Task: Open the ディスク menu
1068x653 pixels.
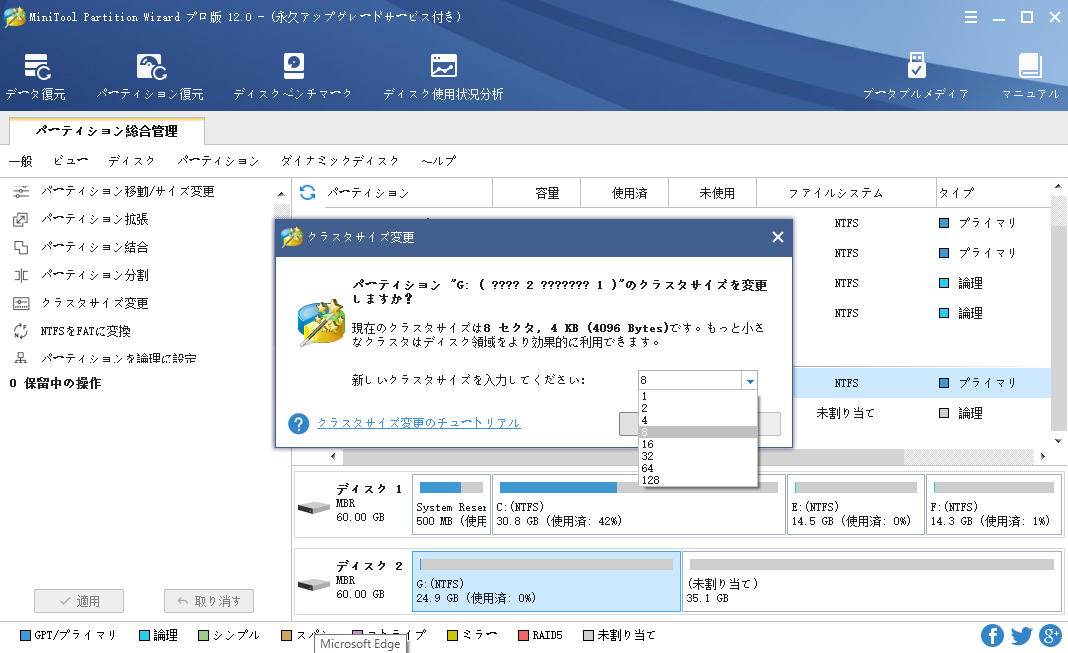Action: point(132,161)
